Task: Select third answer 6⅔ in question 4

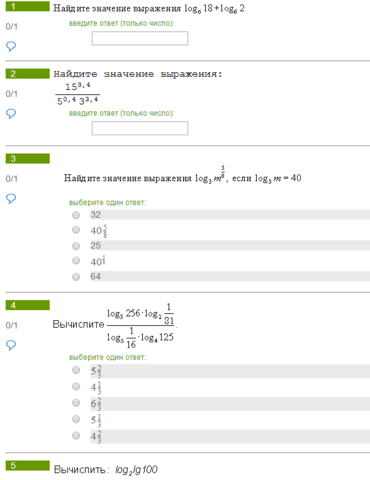Action: click(x=76, y=403)
